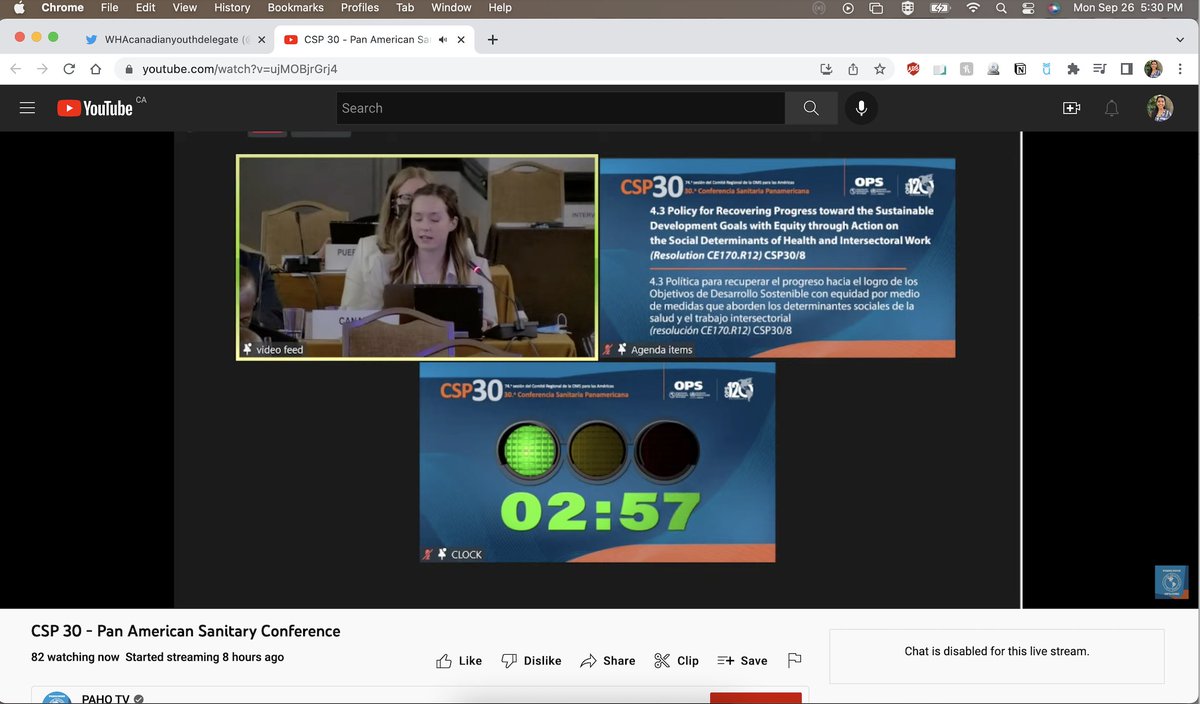Go forward with Chrome's forward arrow

(42, 69)
